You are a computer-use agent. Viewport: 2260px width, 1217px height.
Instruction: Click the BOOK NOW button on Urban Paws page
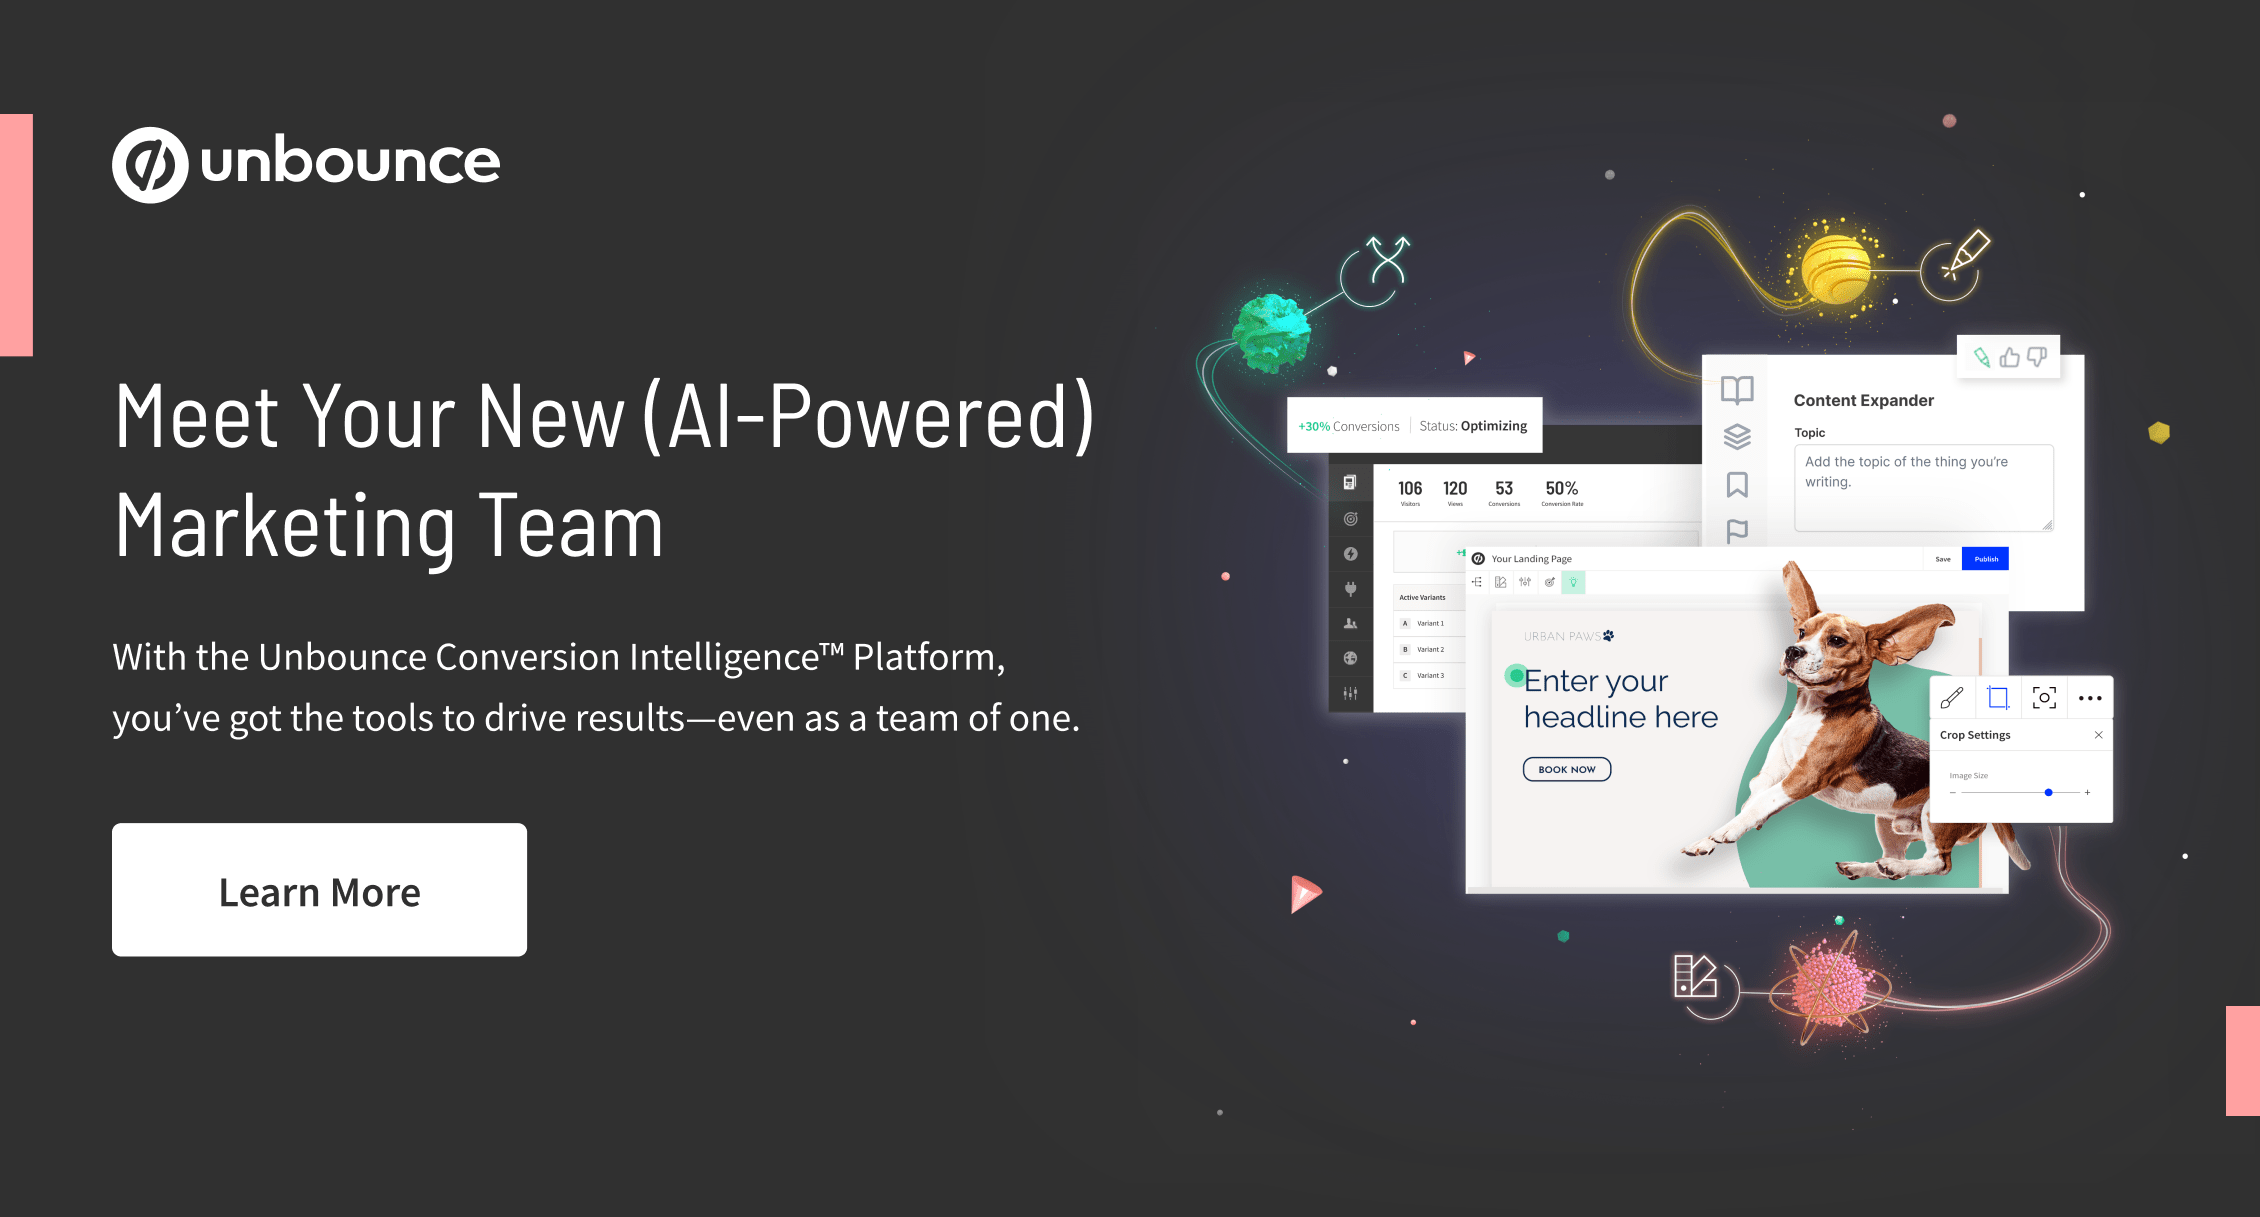click(x=1565, y=769)
